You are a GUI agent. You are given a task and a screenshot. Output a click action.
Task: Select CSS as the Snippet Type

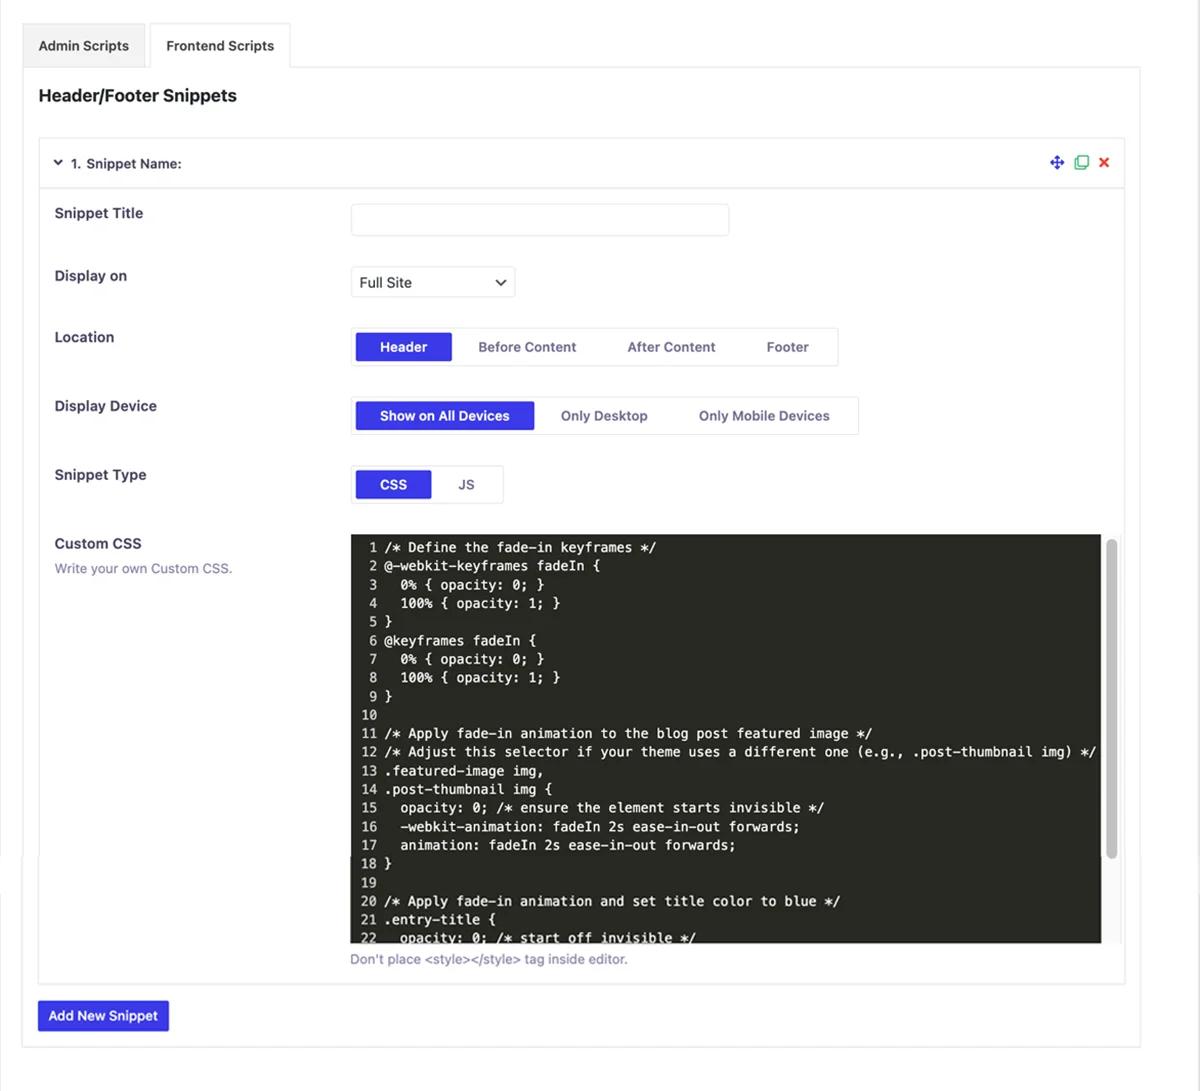click(392, 484)
